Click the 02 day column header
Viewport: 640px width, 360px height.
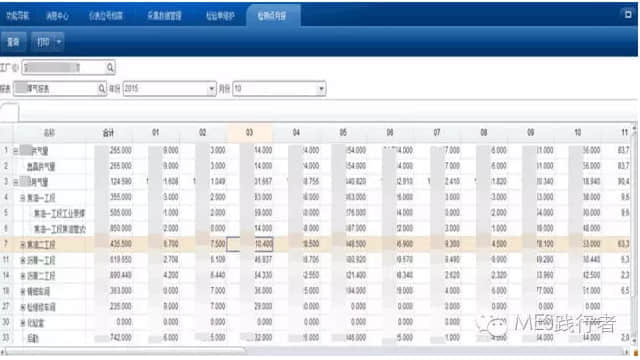[202, 133]
